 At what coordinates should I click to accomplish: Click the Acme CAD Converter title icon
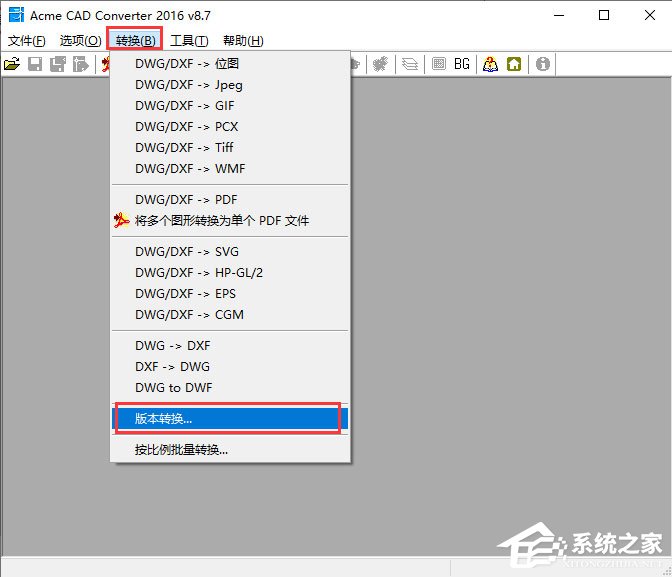(x=16, y=15)
